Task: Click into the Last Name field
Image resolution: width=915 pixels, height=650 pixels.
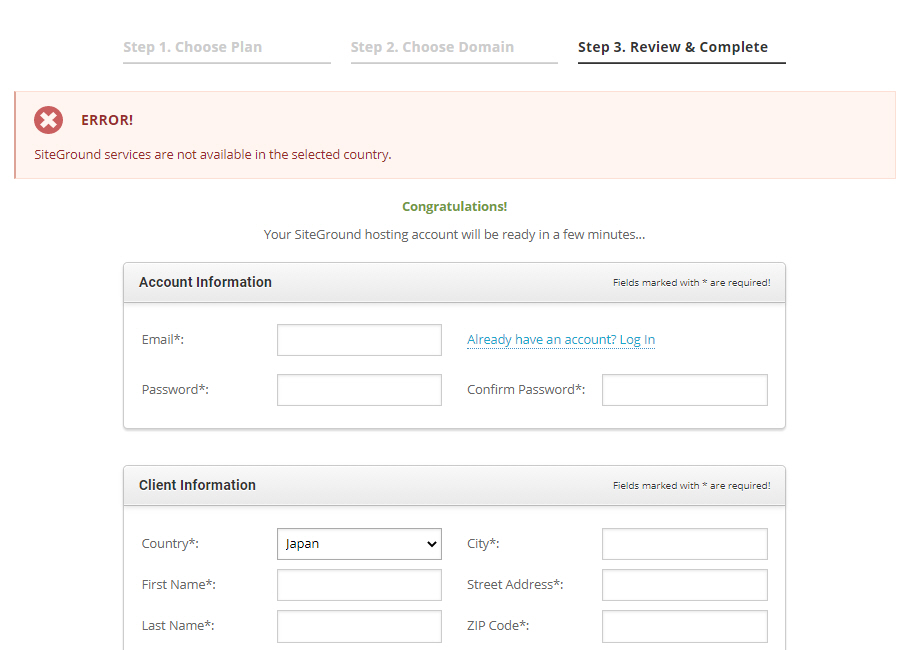Action: 359,625
